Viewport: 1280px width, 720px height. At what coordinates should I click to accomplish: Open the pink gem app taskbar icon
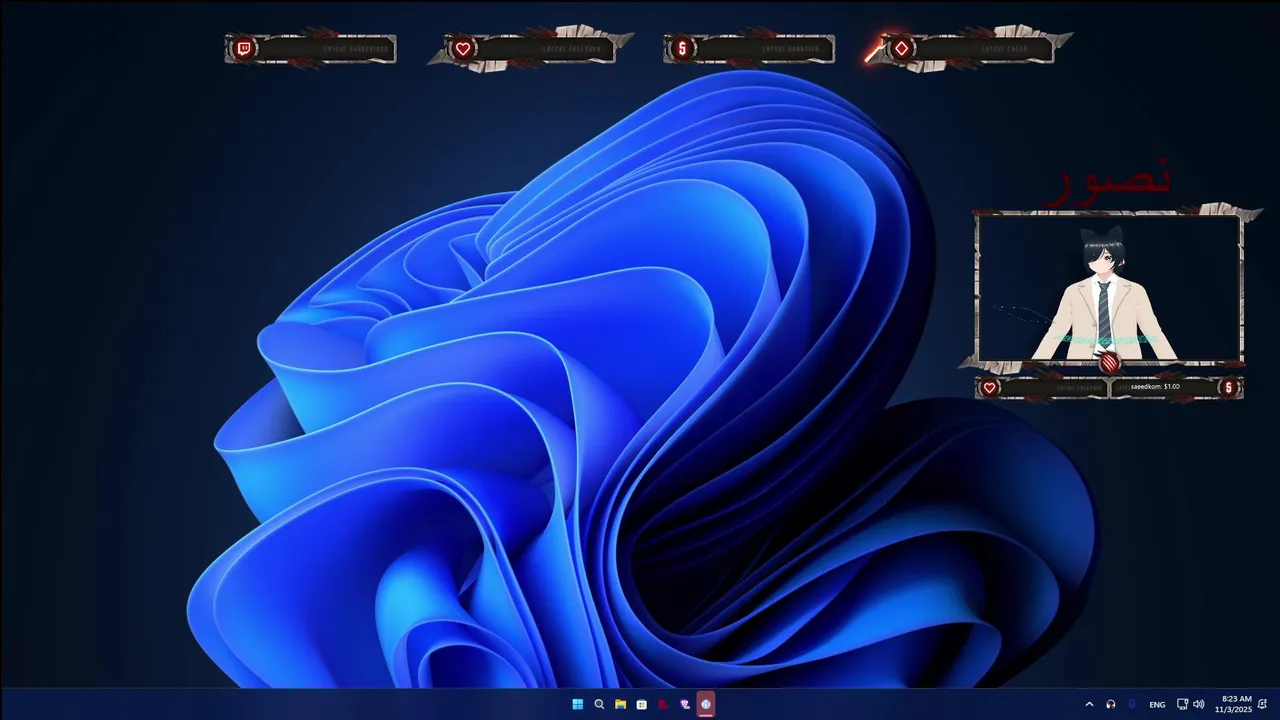tap(684, 704)
